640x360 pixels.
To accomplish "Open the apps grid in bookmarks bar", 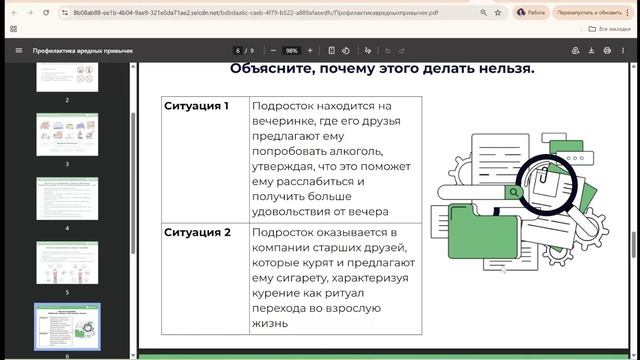I will point(13,29).
